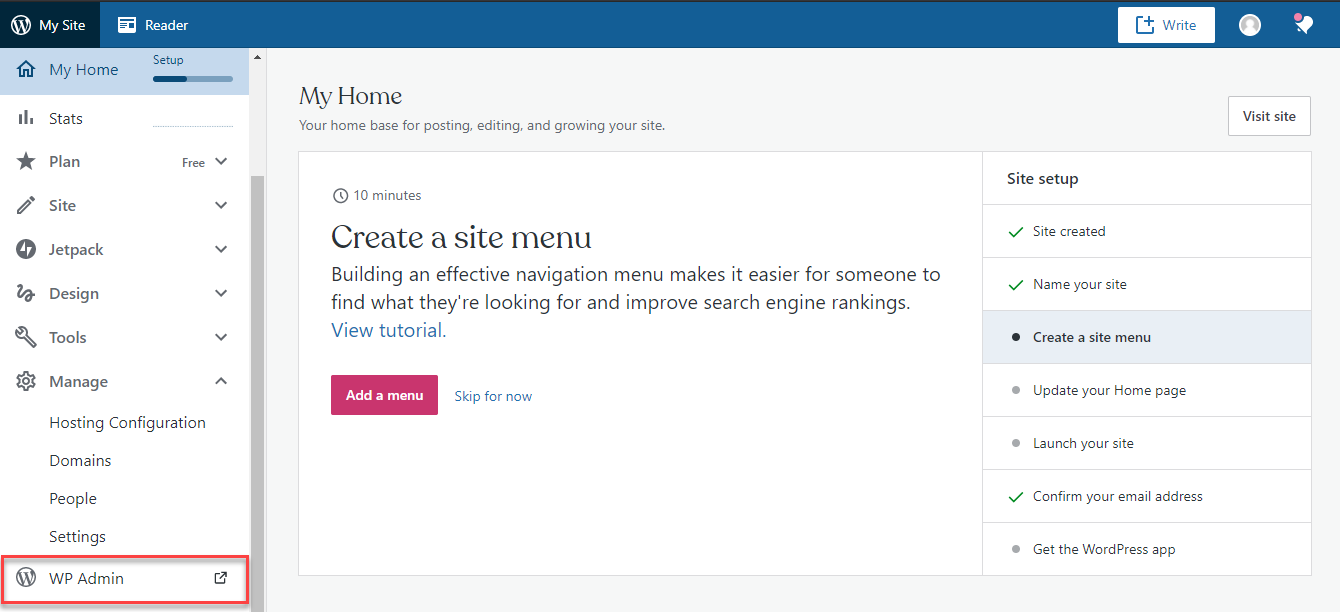The image size is (1340, 612).
Task: Select the Plan star icon
Action: click(x=26, y=161)
